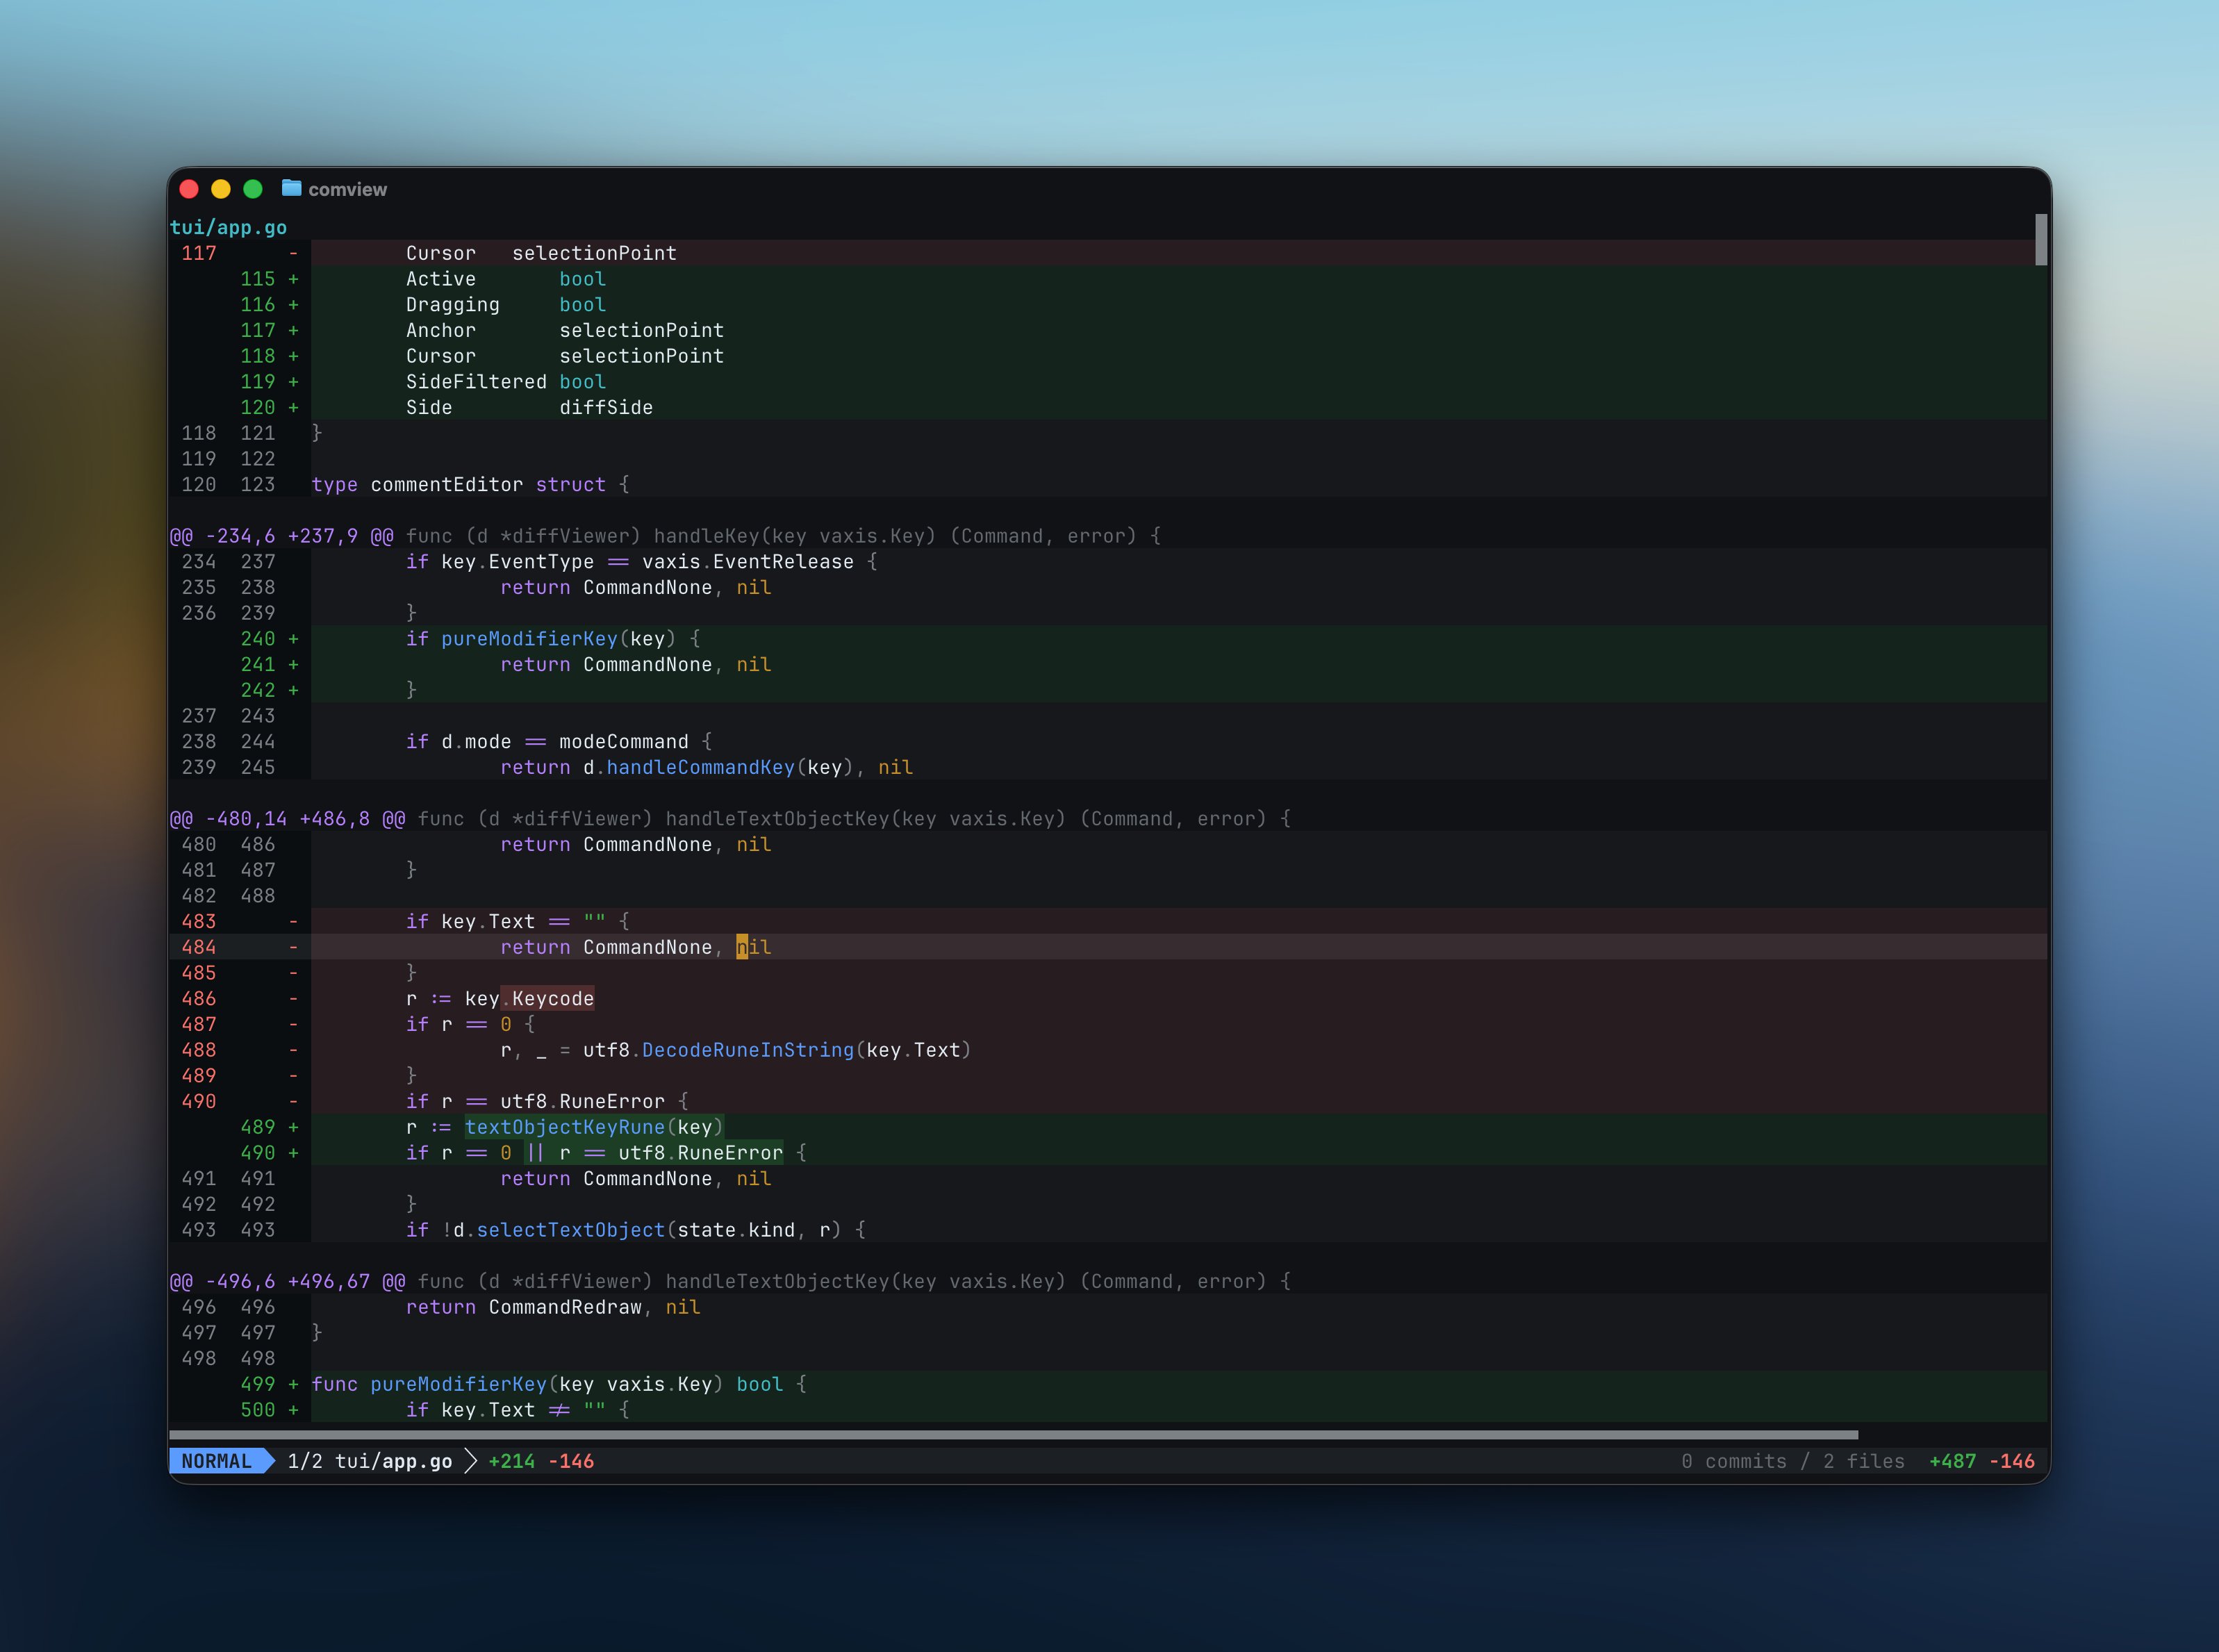Click line number 483 in the gutter
This screenshot has width=2219, height=1652.
point(199,921)
